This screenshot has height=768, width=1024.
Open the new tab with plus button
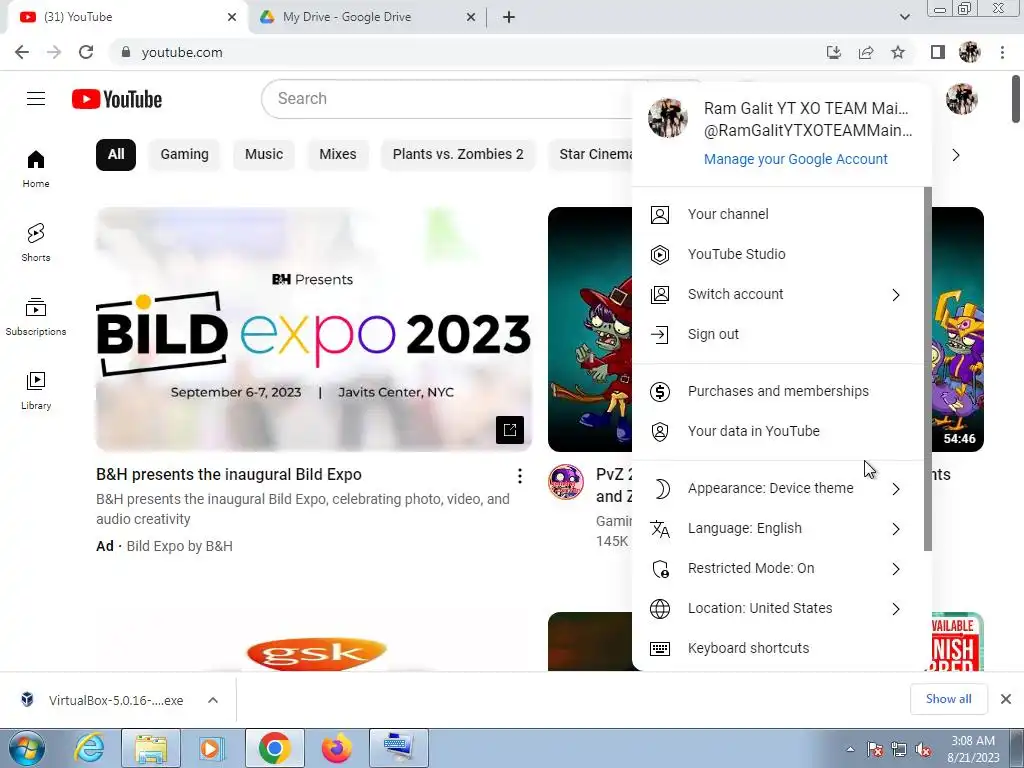(509, 17)
